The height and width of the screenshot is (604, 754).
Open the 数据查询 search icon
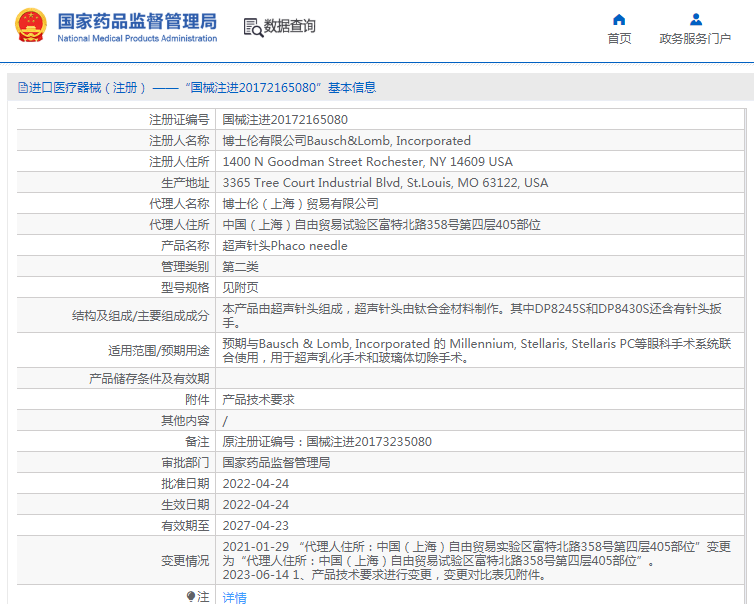253,27
